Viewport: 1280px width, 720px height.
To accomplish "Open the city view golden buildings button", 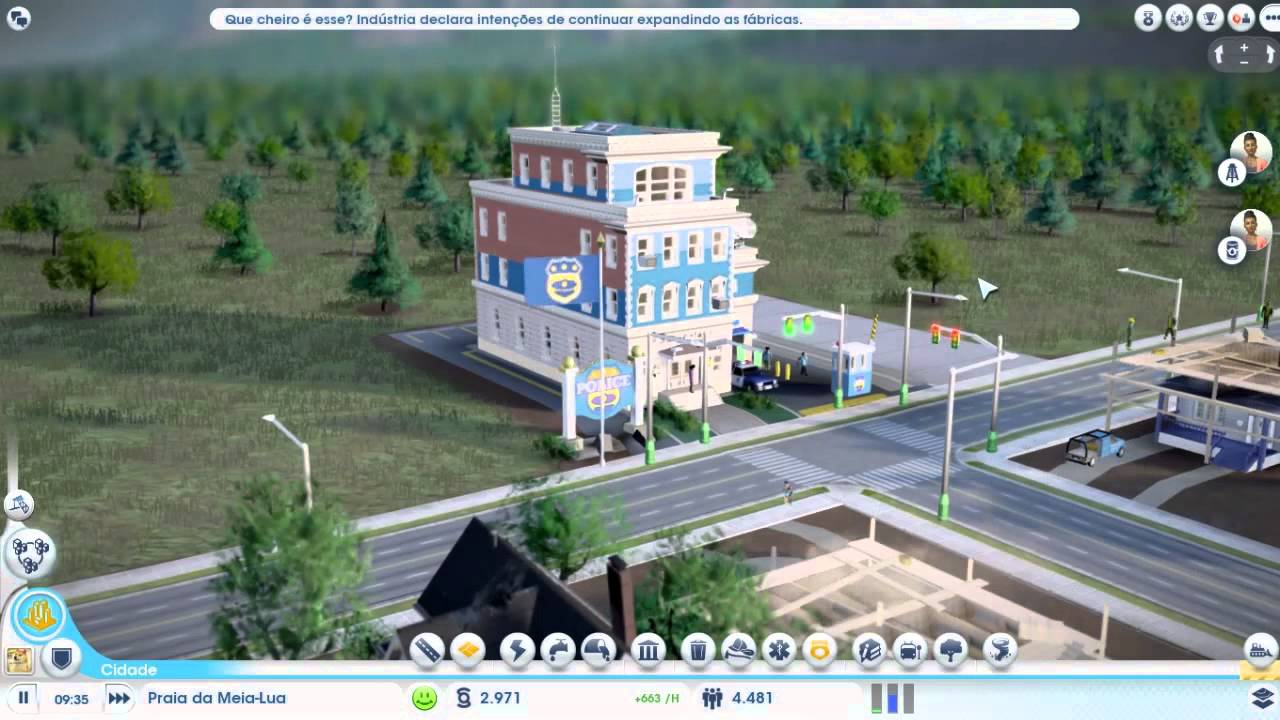I will (38, 616).
